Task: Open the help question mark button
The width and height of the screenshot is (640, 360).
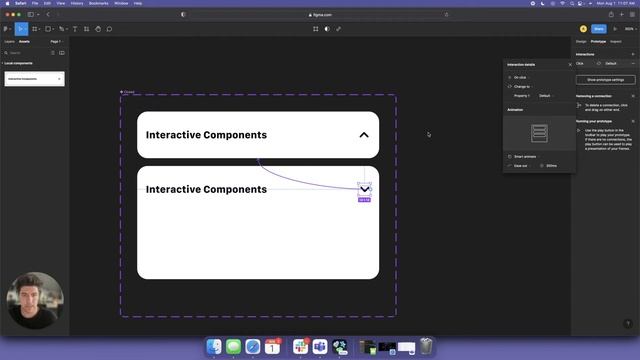Action: (628, 324)
